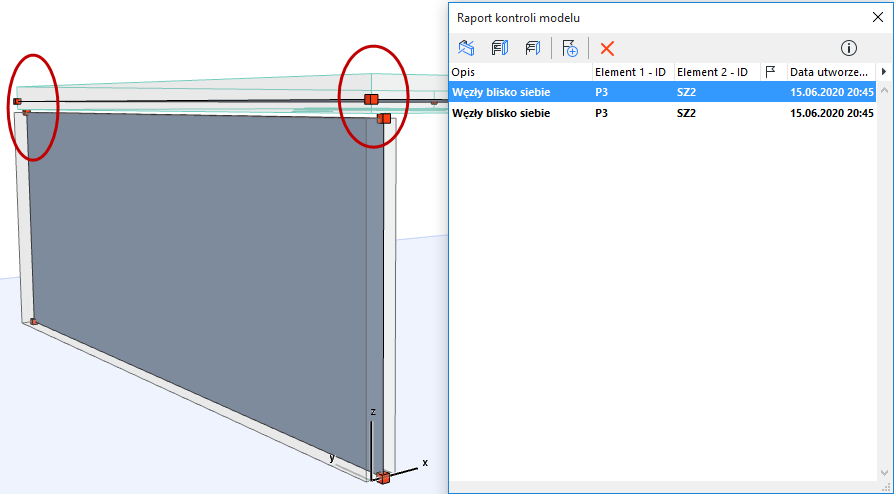Click SZ2 in the highlighted row
Image resolution: width=894 pixels, height=494 pixels.
[686, 92]
